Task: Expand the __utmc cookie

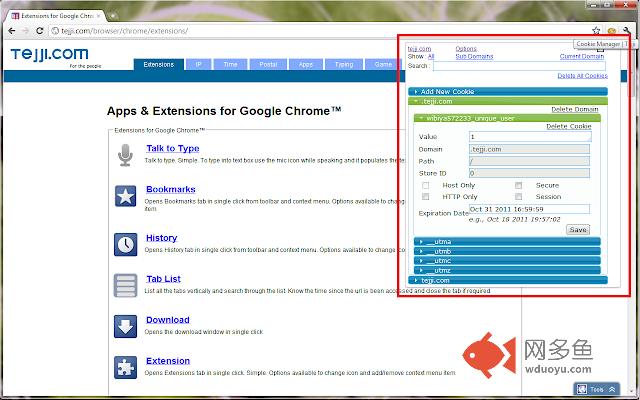Action: (507, 261)
